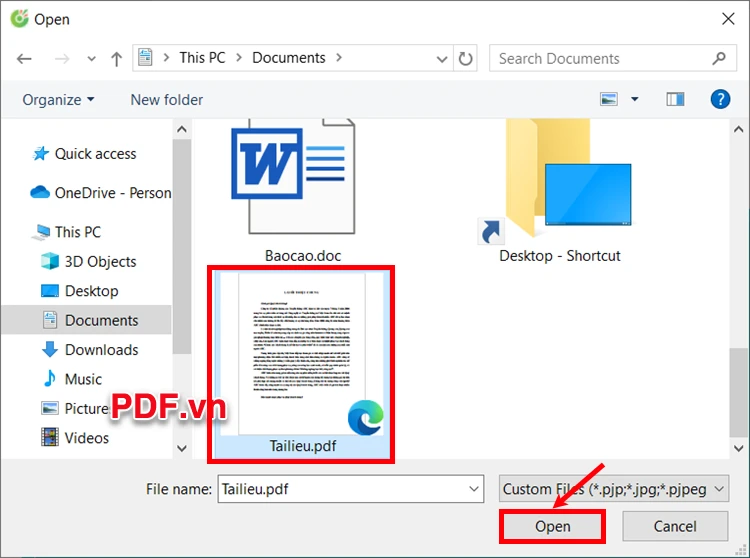The height and width of the screenshot is (558, 750).
Task: Click the Tailieu.pdf file name label
Action: pyautogui.click(x=303, y=446)
